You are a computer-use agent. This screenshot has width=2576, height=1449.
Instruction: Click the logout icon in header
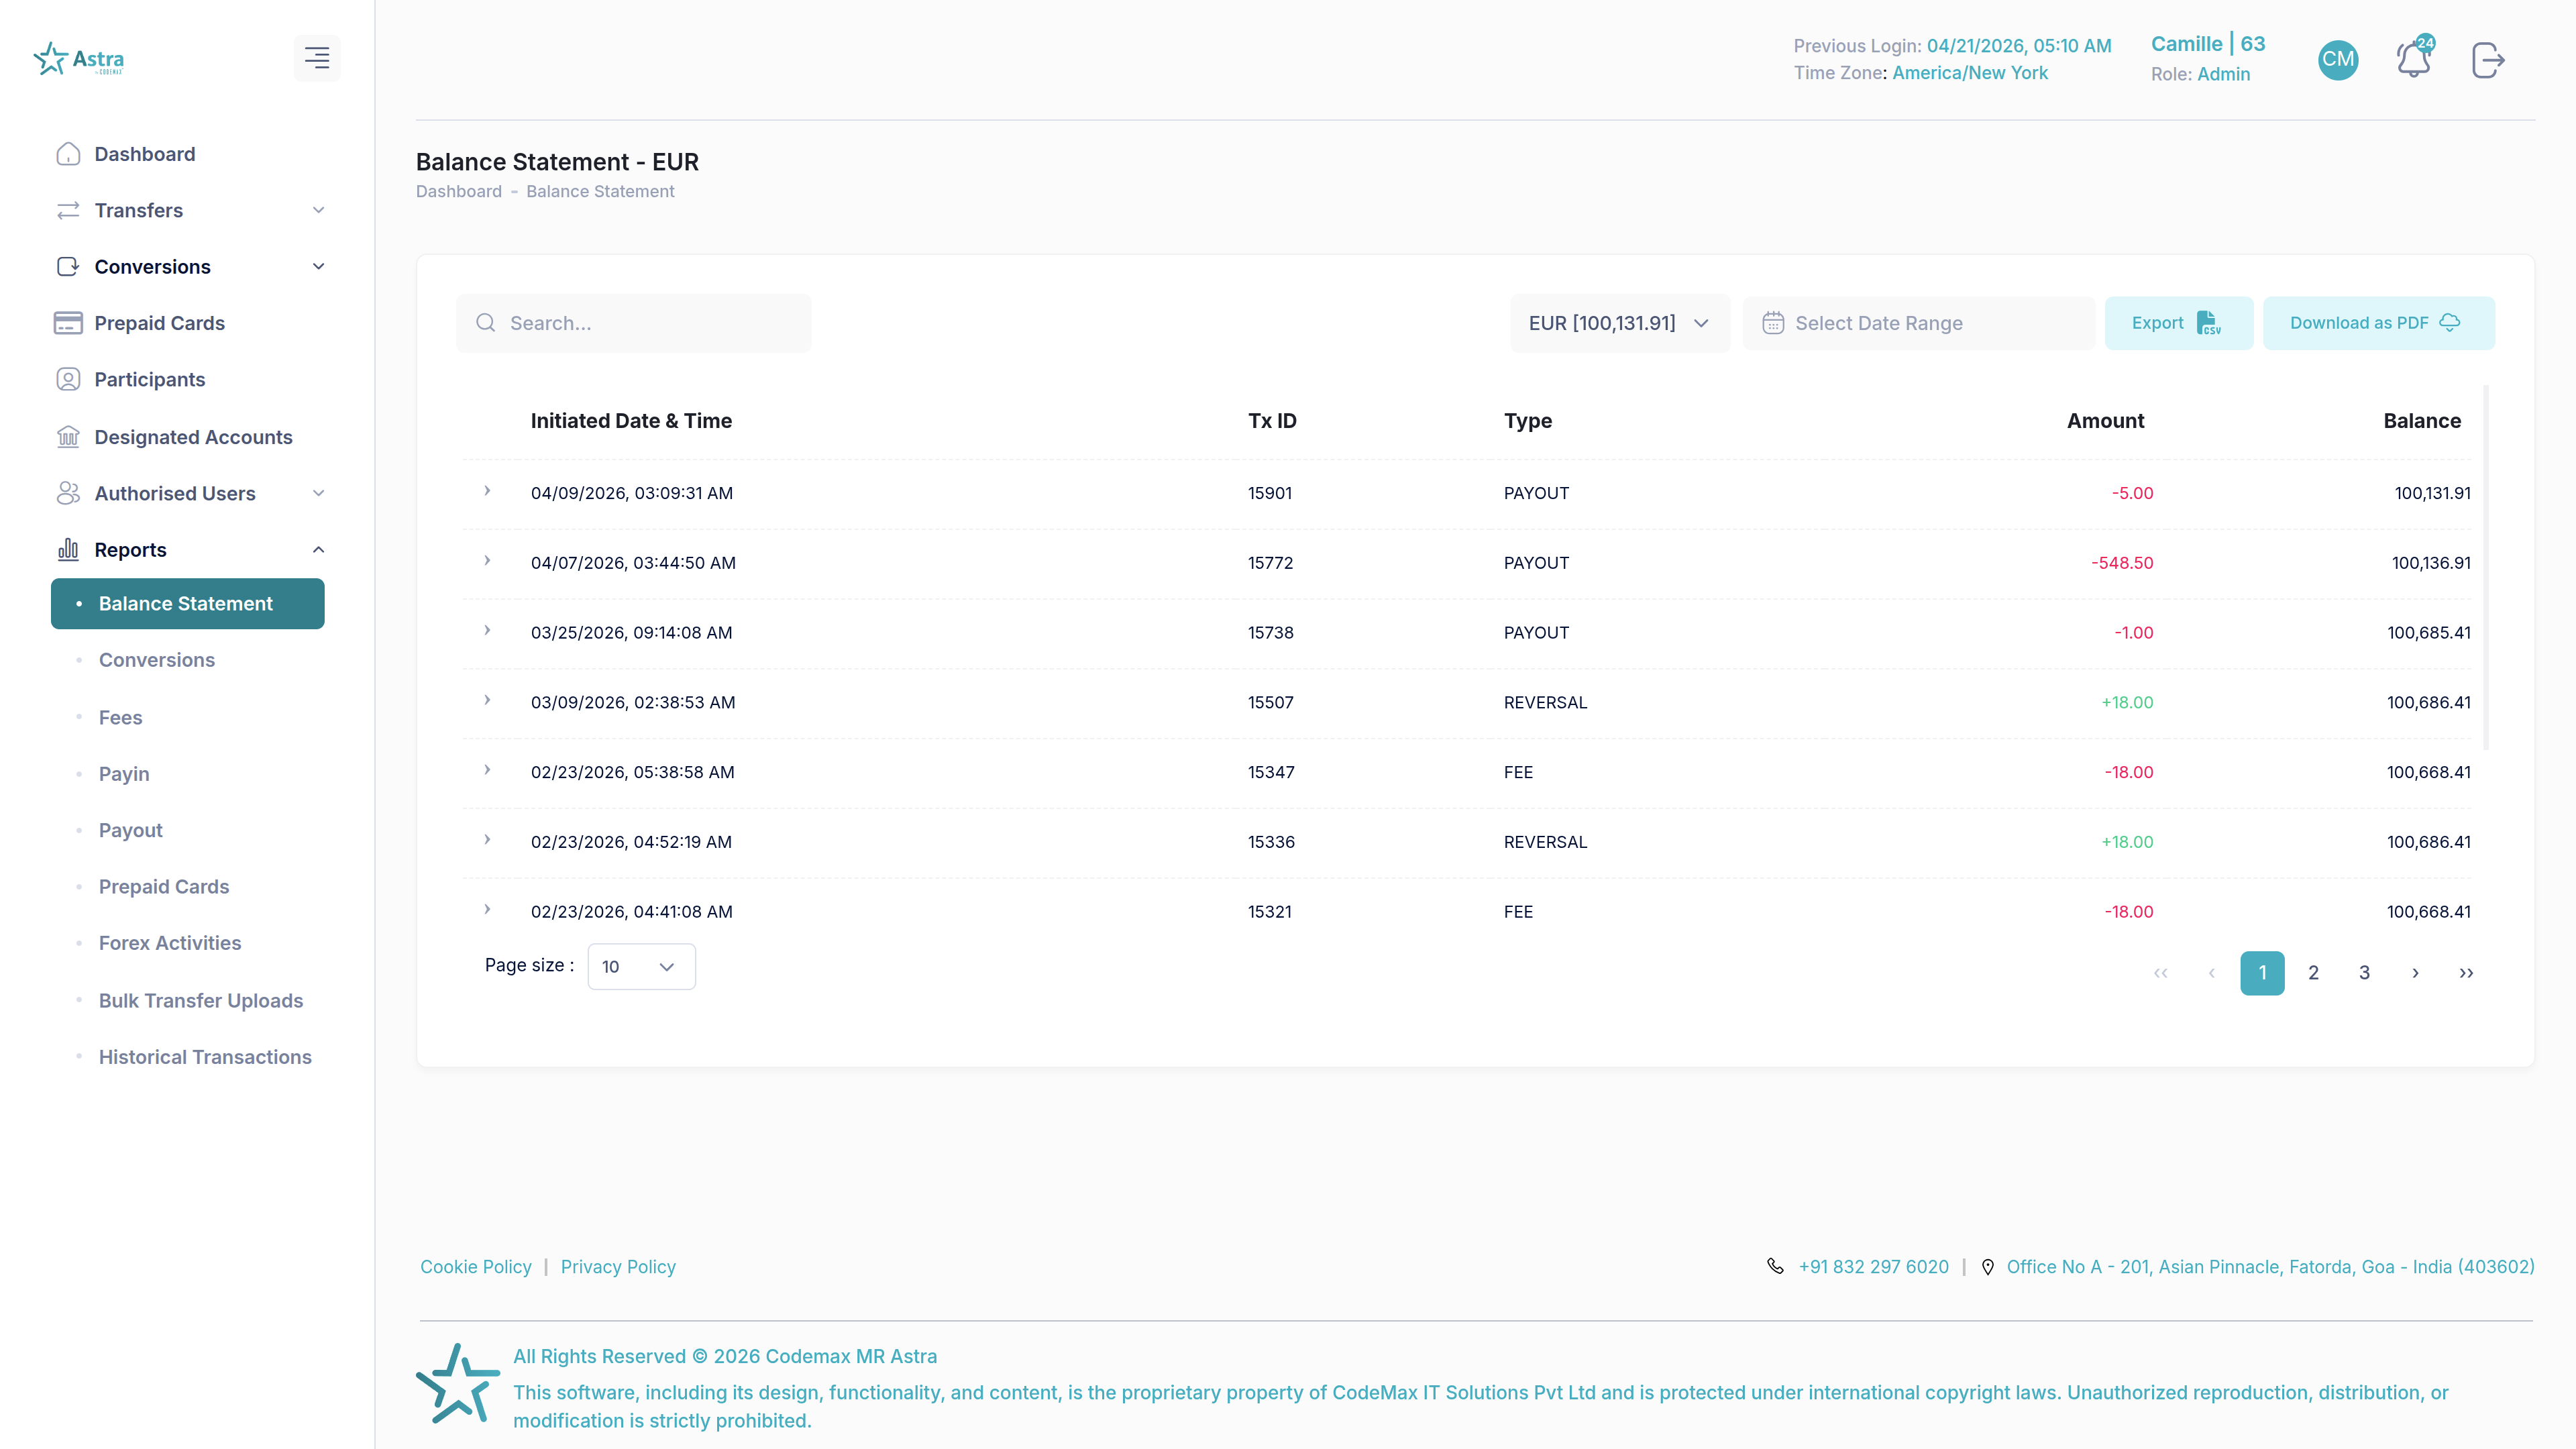[x=2488, y=60]
